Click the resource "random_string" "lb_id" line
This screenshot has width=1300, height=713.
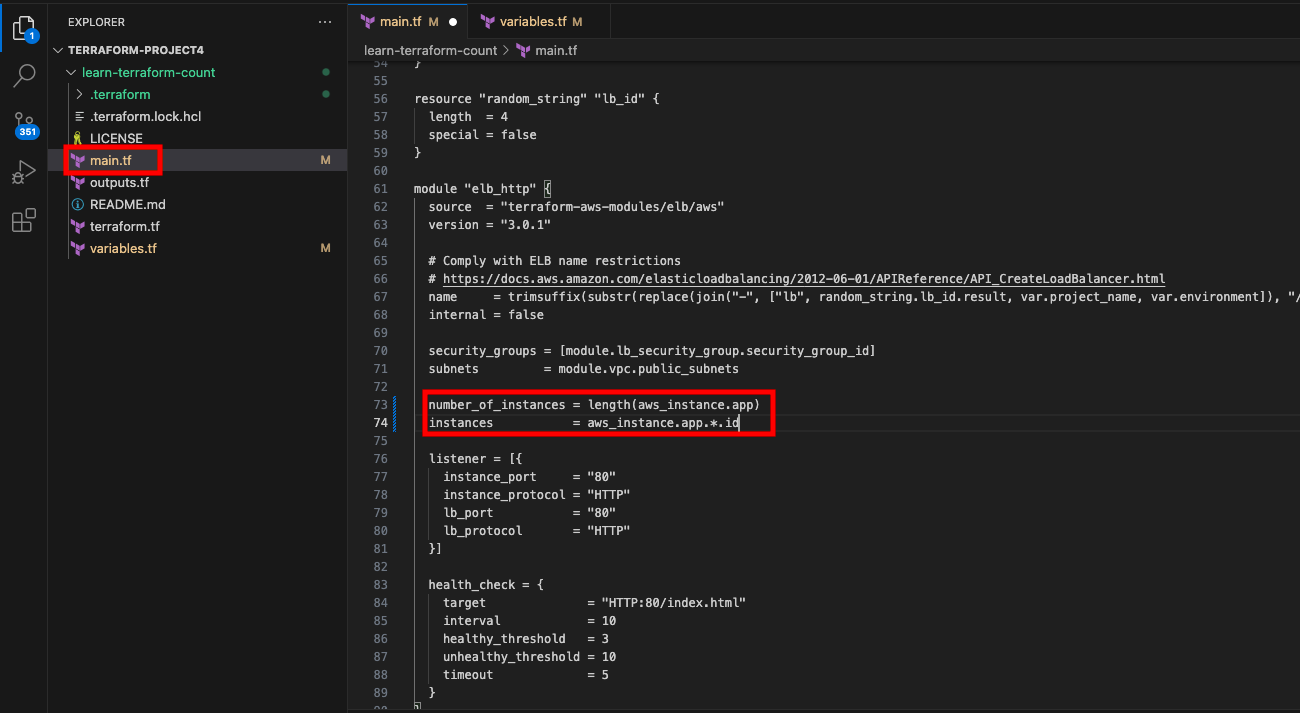click(537, 99)
